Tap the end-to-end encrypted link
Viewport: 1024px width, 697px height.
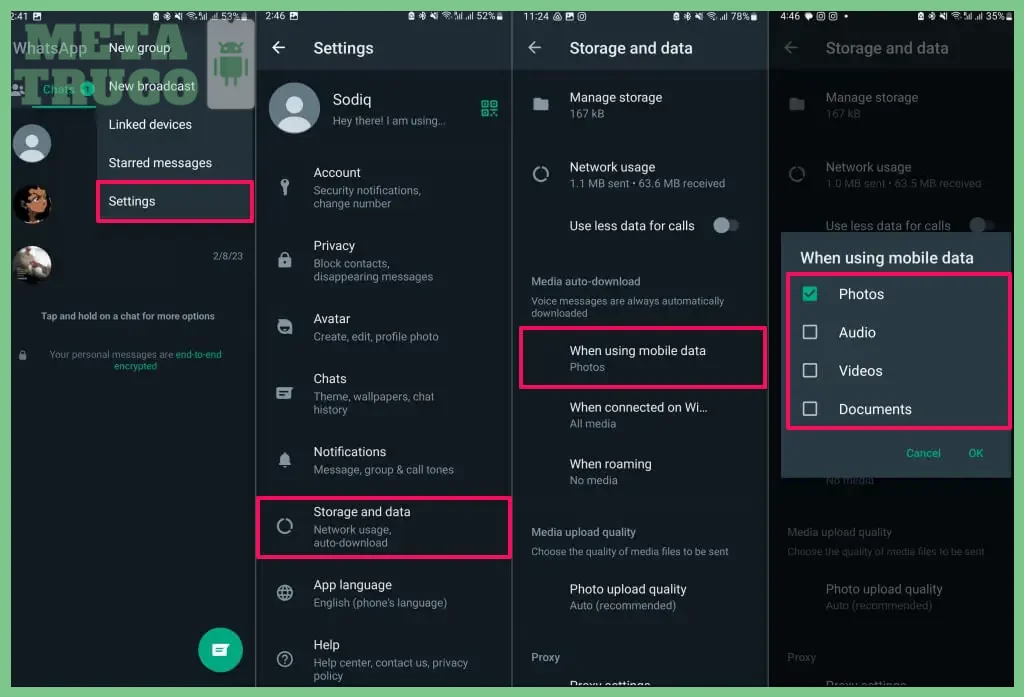(x=167, y=360)
